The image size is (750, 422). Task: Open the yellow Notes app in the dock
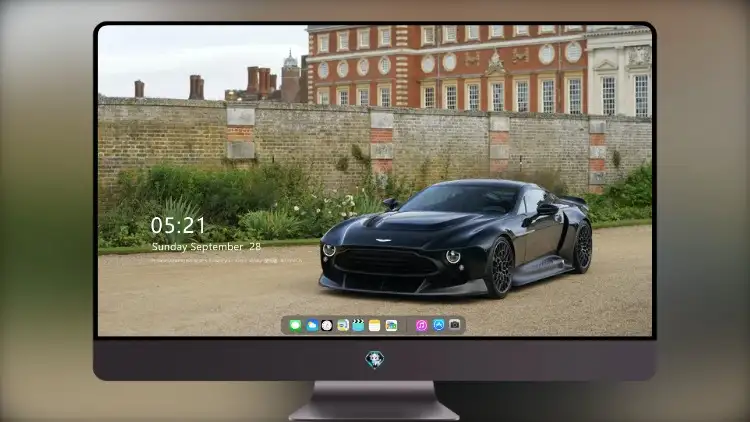pos(375,325)
